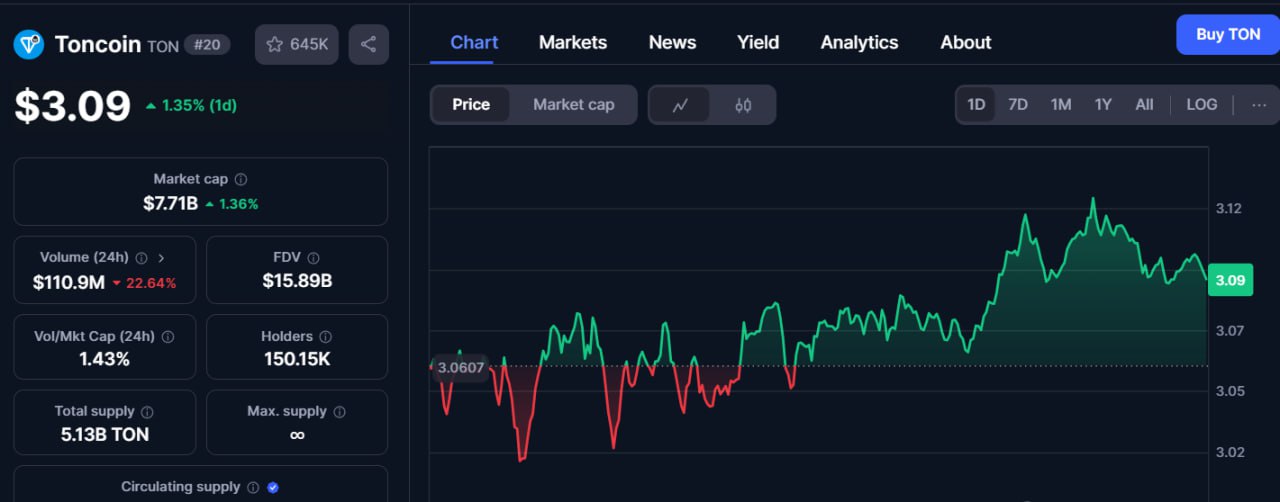Image resolution: width=1280 pixels, height=502 pixels.
Task: Click the #20 rank badge
Action: 208,45
